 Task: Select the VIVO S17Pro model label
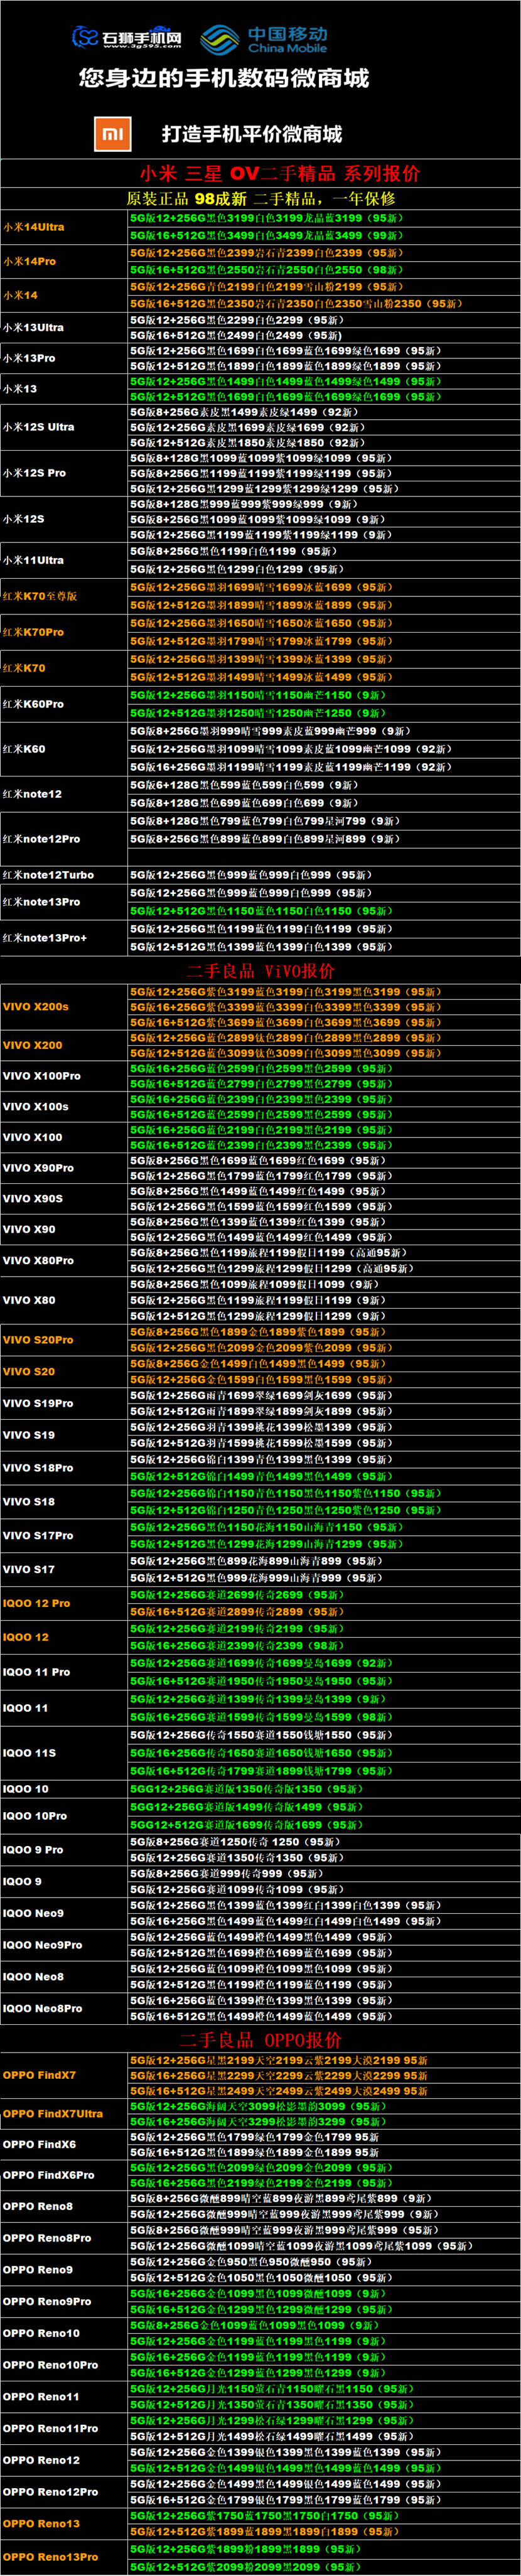[38, 1535]
